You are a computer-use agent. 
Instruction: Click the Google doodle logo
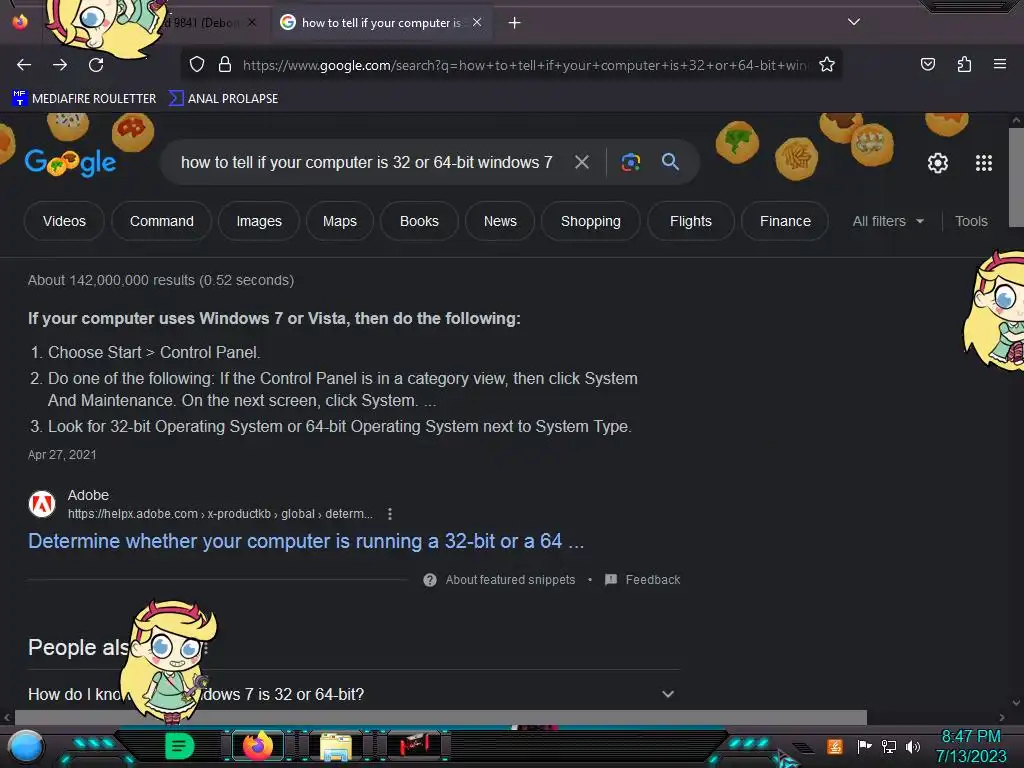click(71, 162)
